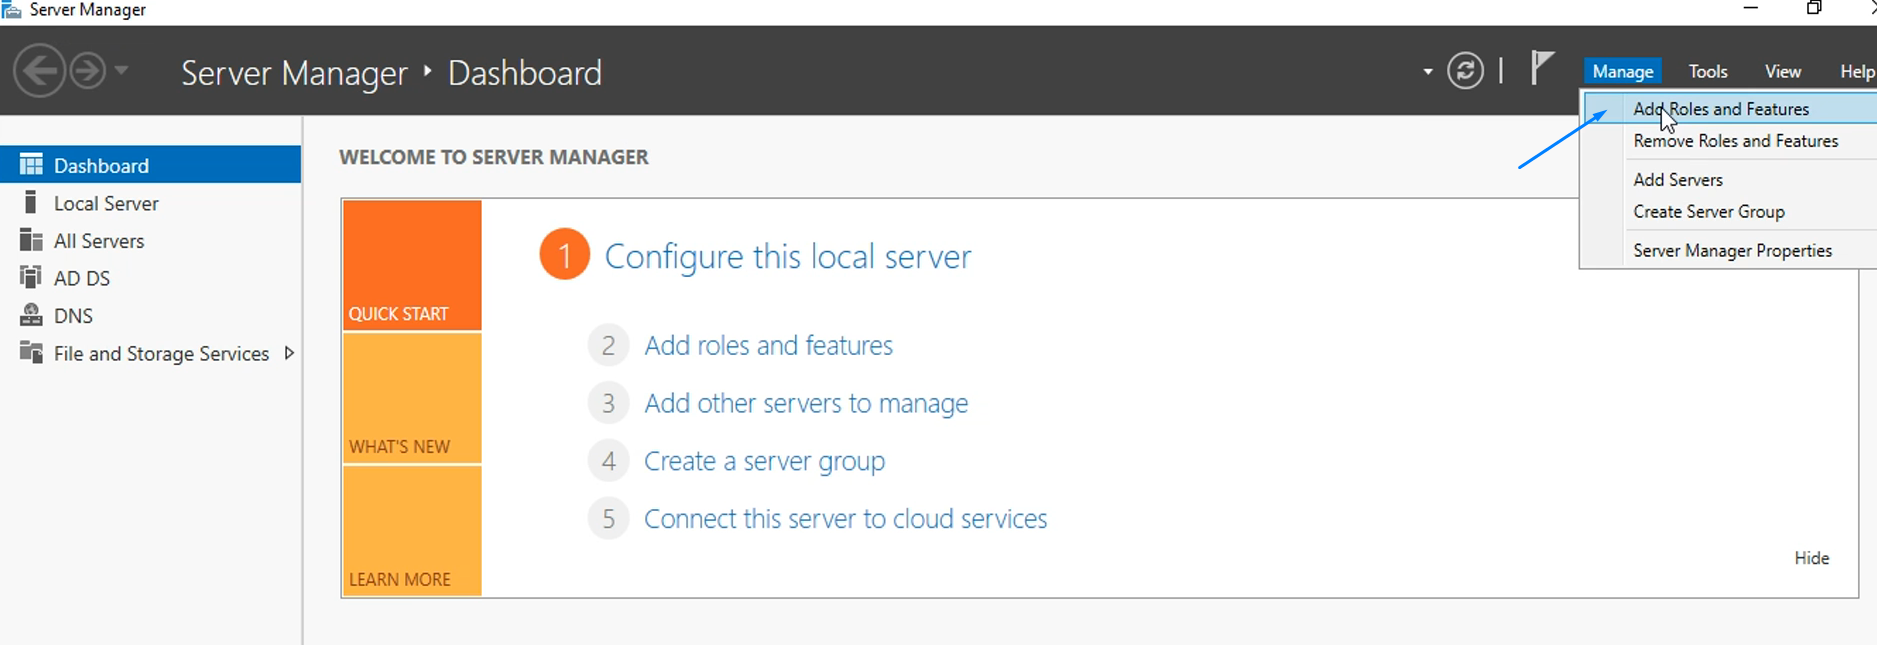Viewport: 1877px width, 645px height.
Task: Restore down the Server Manager window
Action: (1814, 9)
